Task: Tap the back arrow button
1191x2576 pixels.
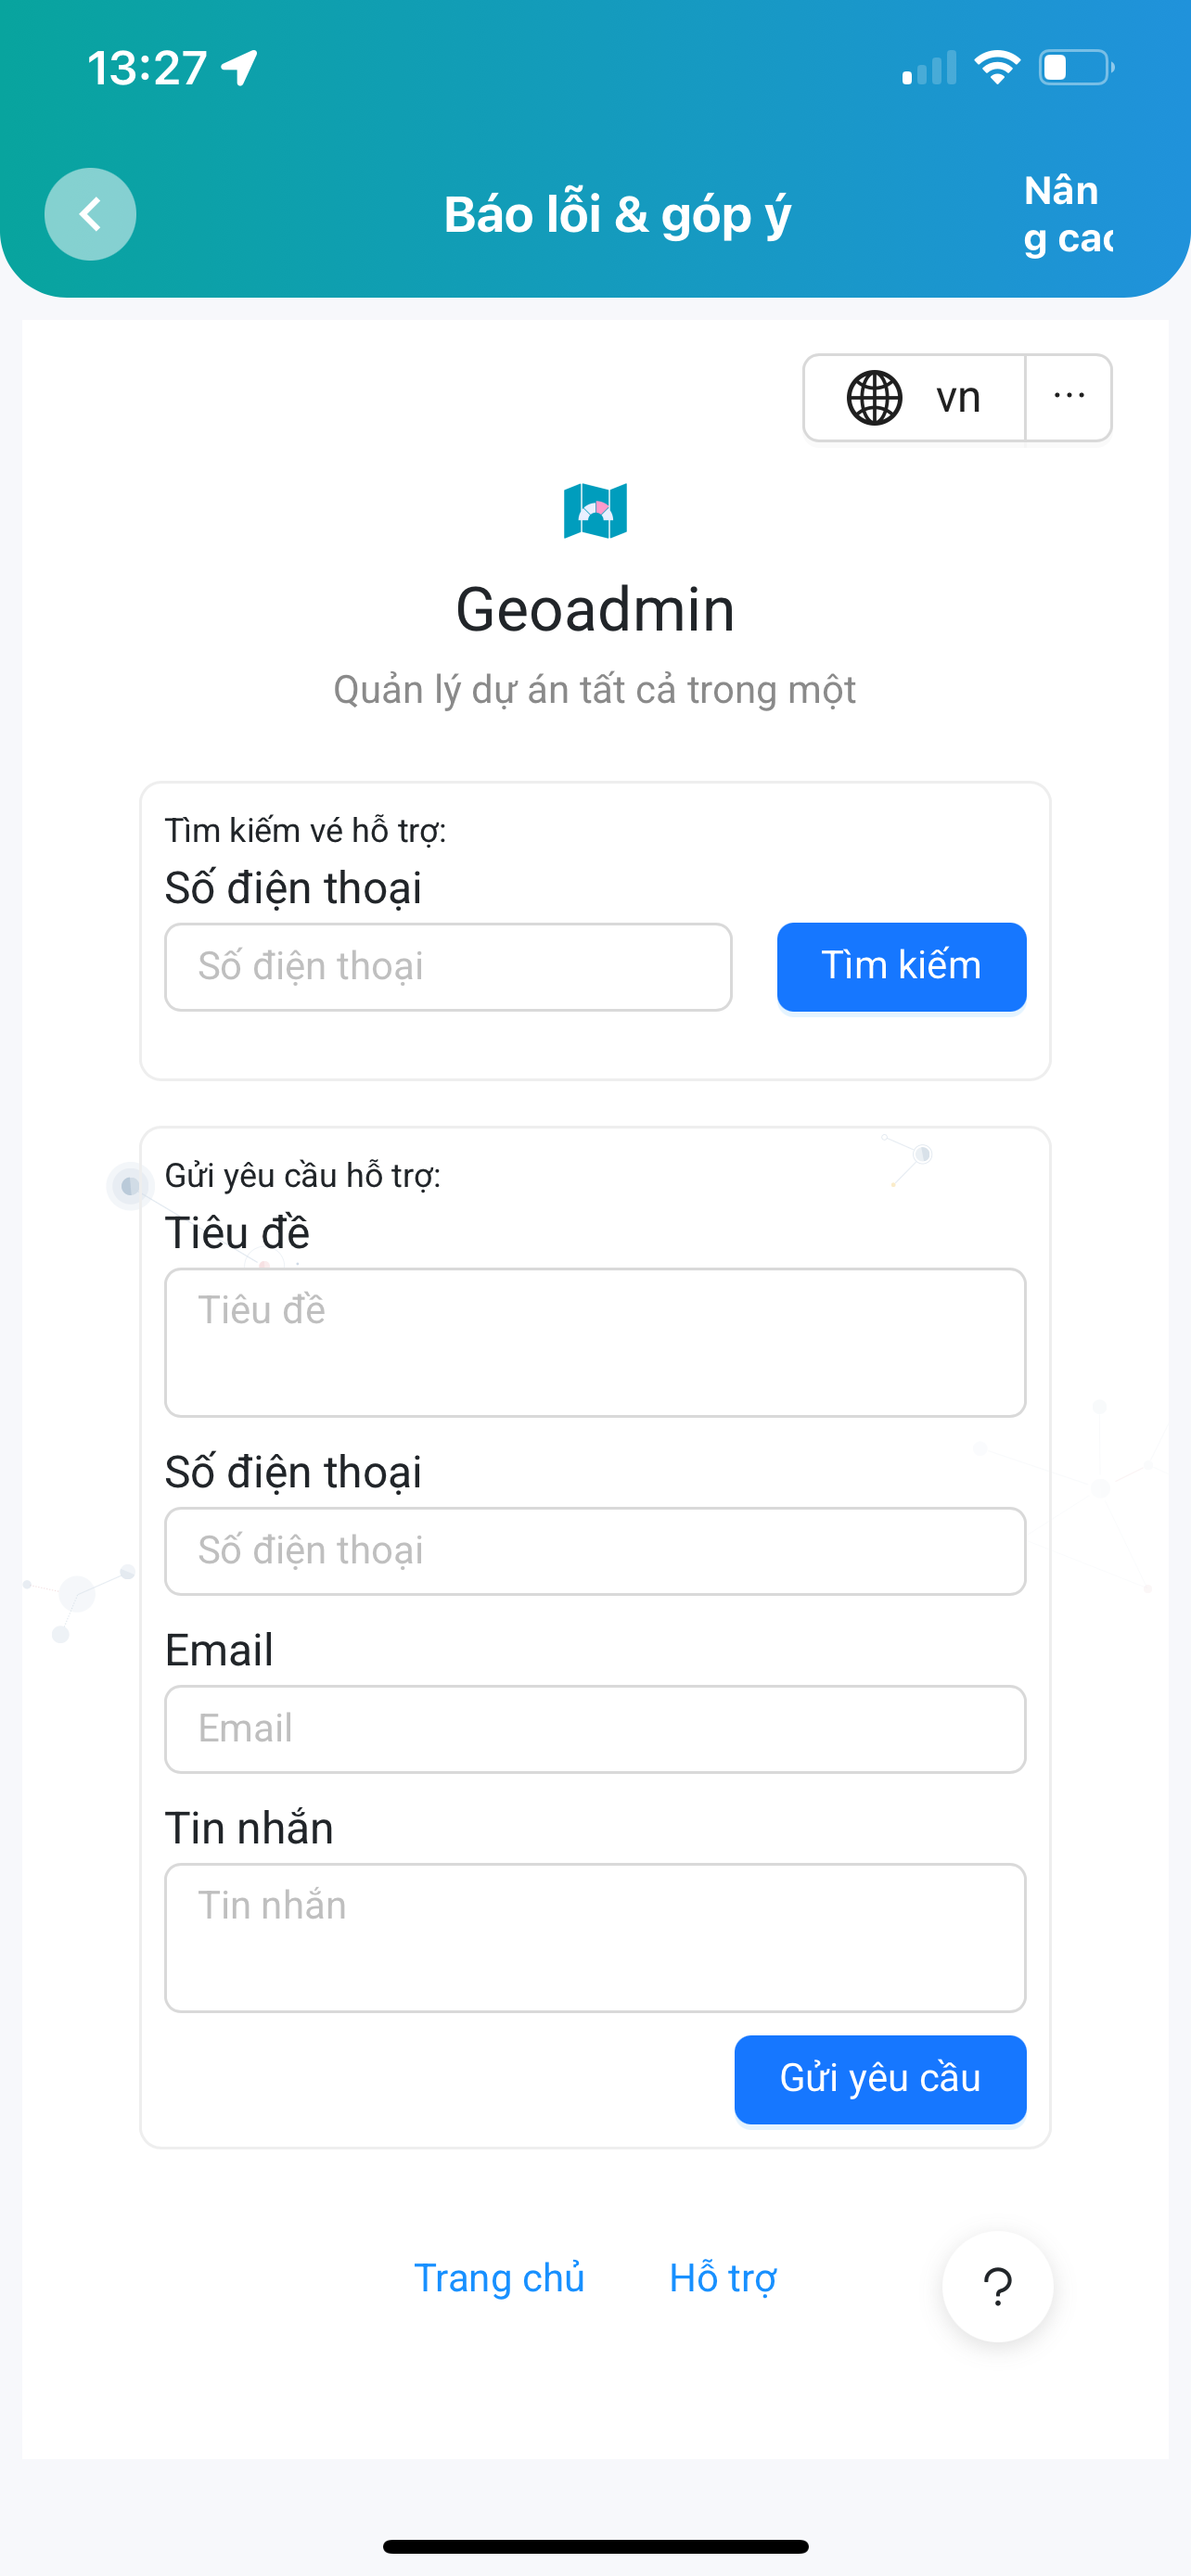Action: (90, 214)
